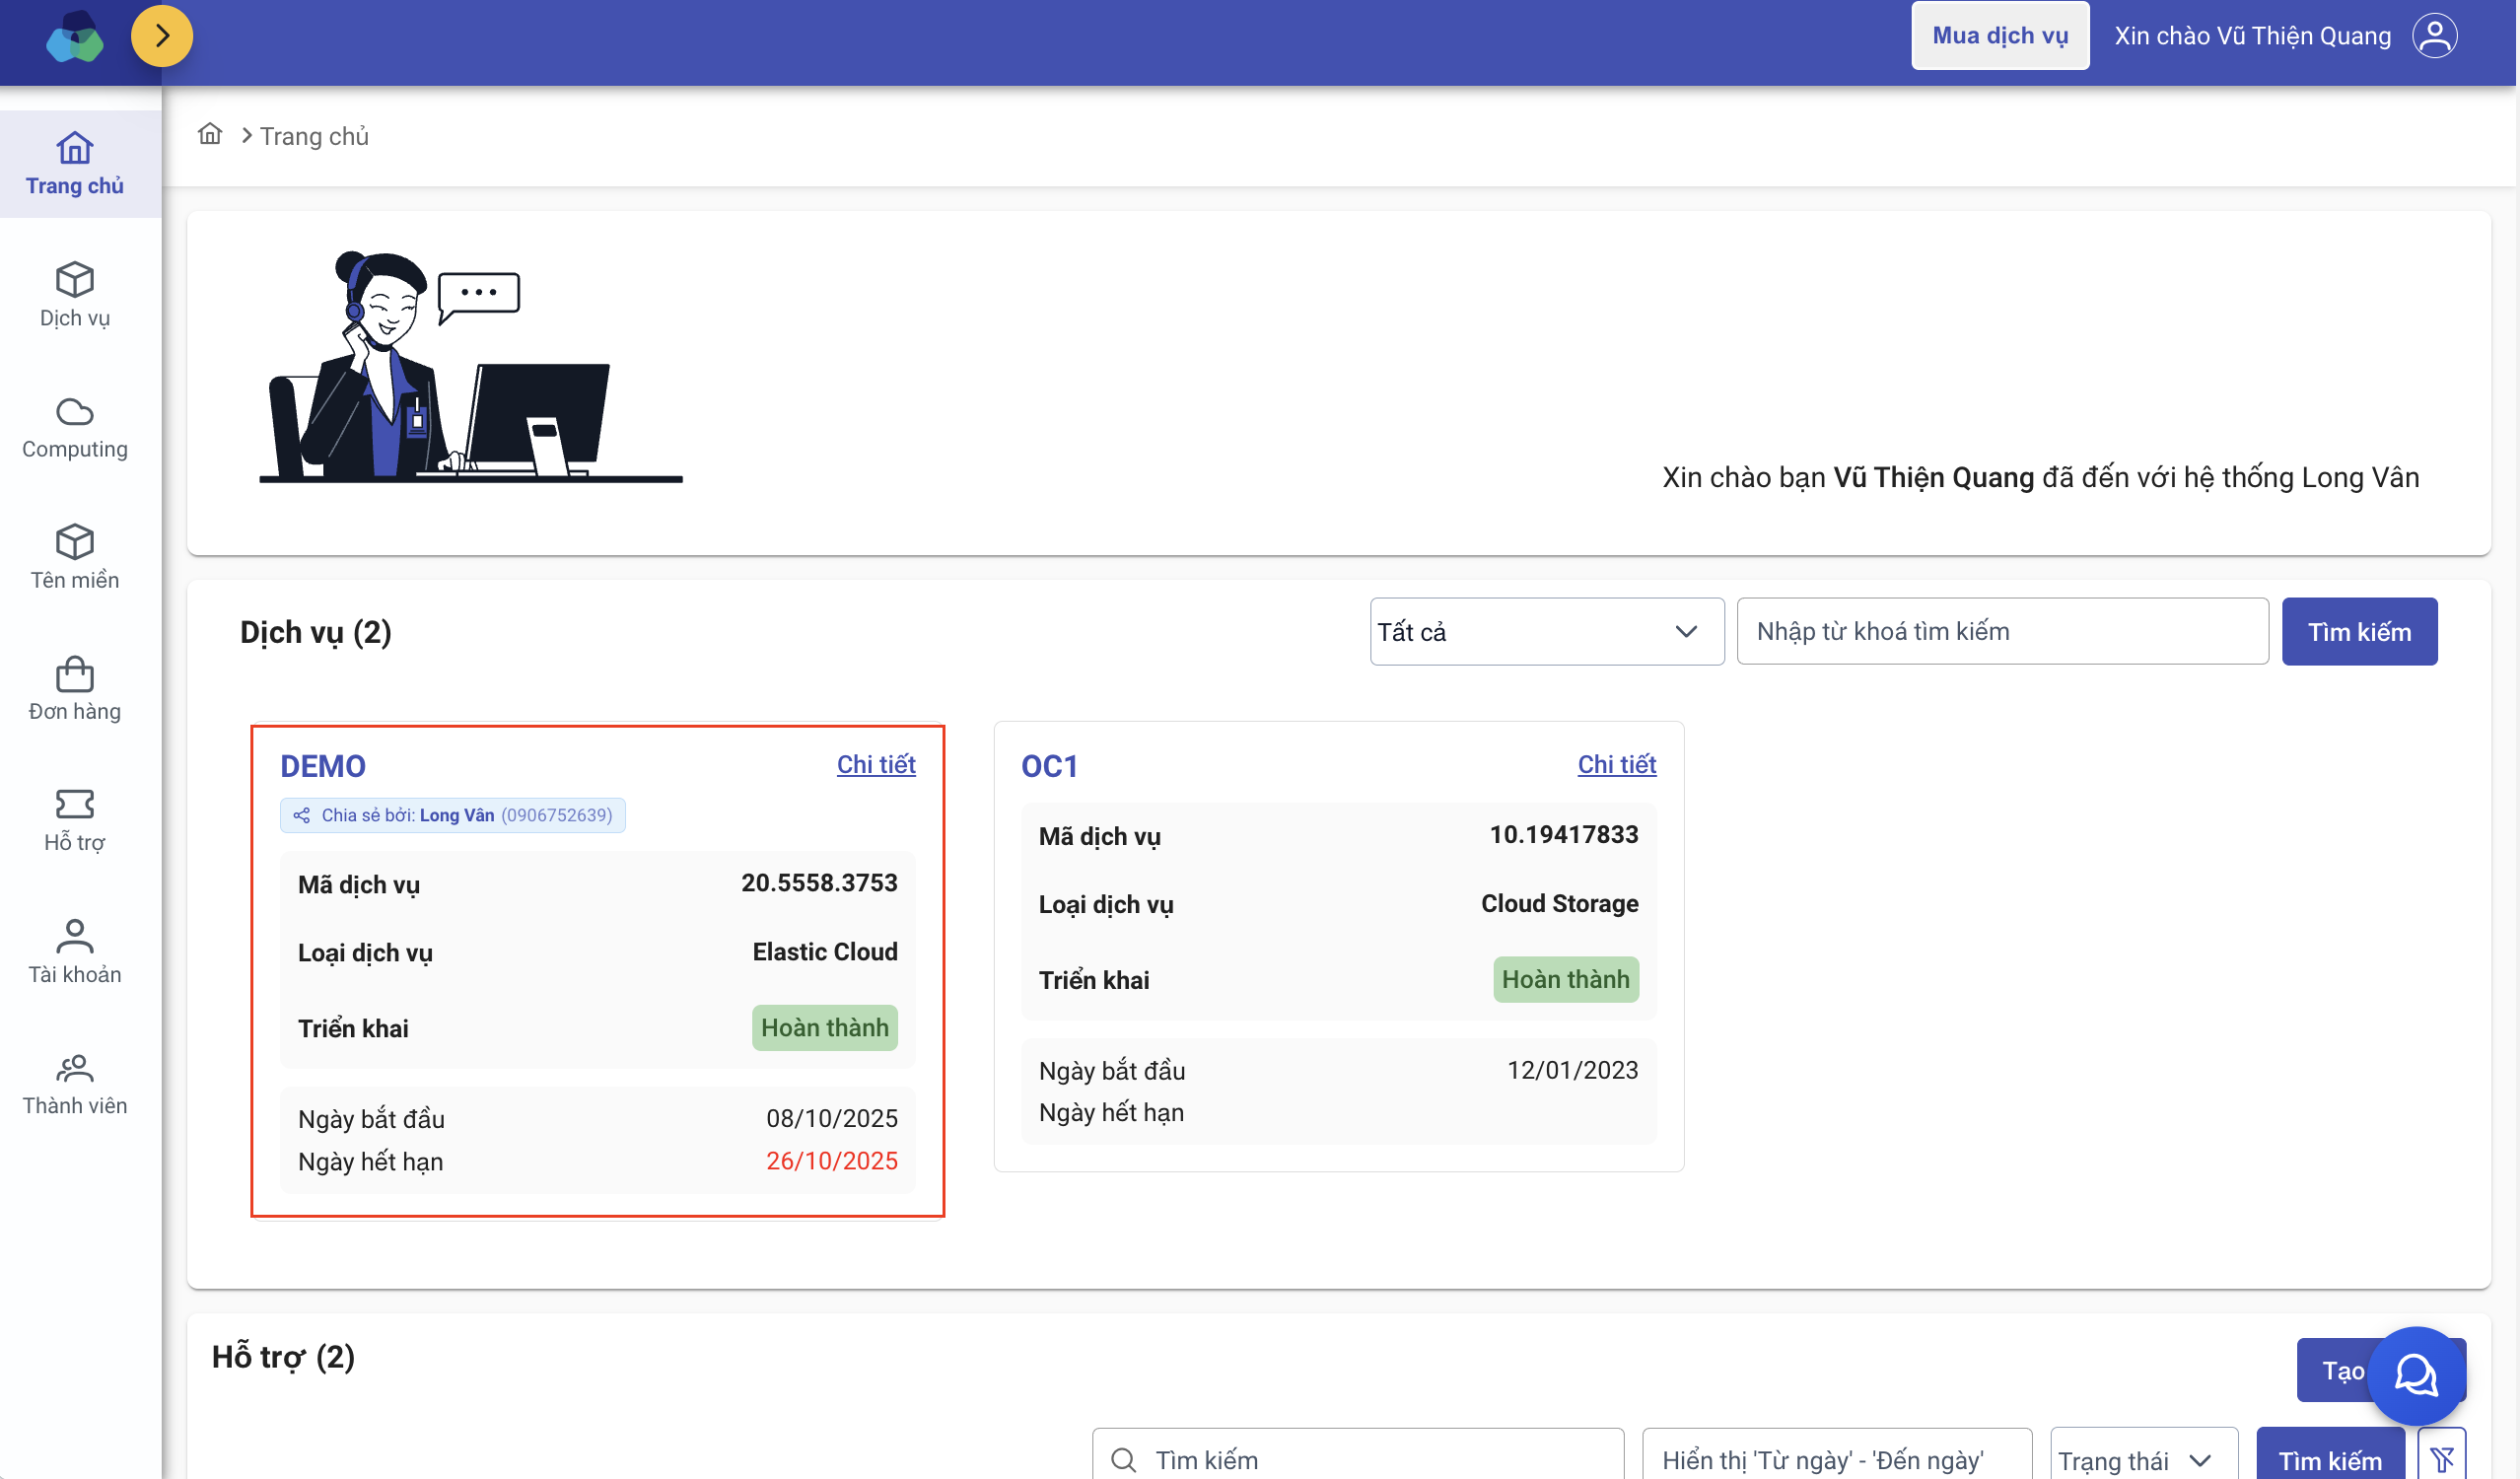Viewport: 2520px width, 1479px height.
Task: Open Thành viên members section
Action: click(x=75, y=1082)
